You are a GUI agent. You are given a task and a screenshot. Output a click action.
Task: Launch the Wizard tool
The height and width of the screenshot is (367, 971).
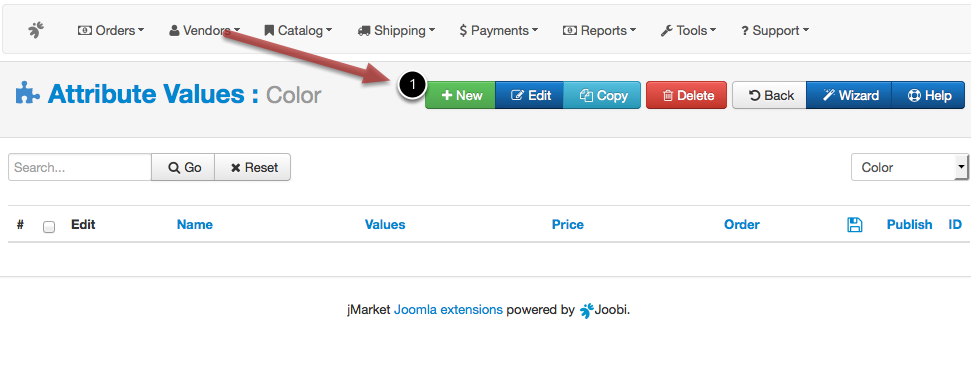[849, 95]
